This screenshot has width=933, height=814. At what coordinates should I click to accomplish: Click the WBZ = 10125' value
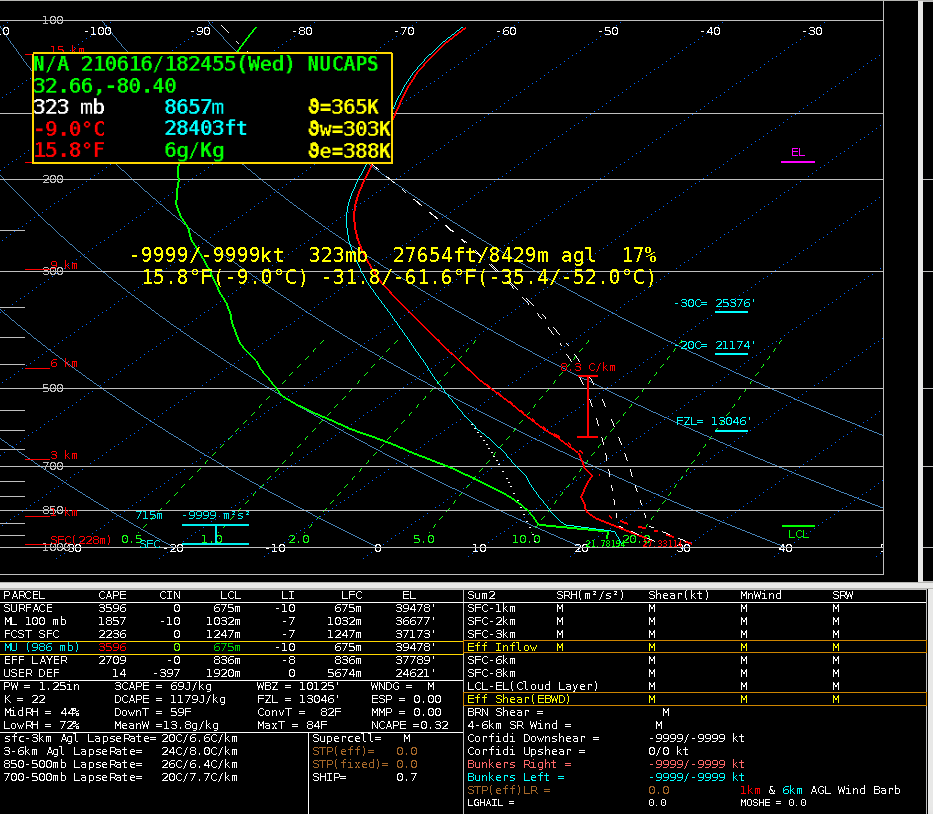[x=298, y=686]
